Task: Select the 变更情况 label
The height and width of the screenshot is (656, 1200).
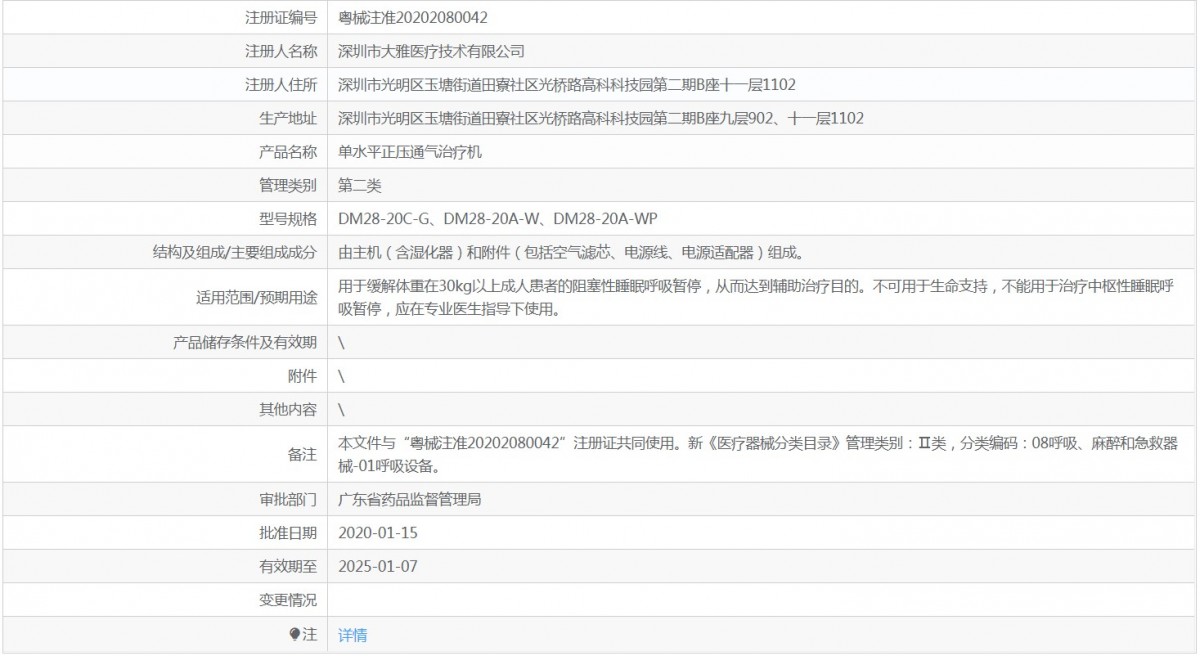Action: tap(288, 600)
